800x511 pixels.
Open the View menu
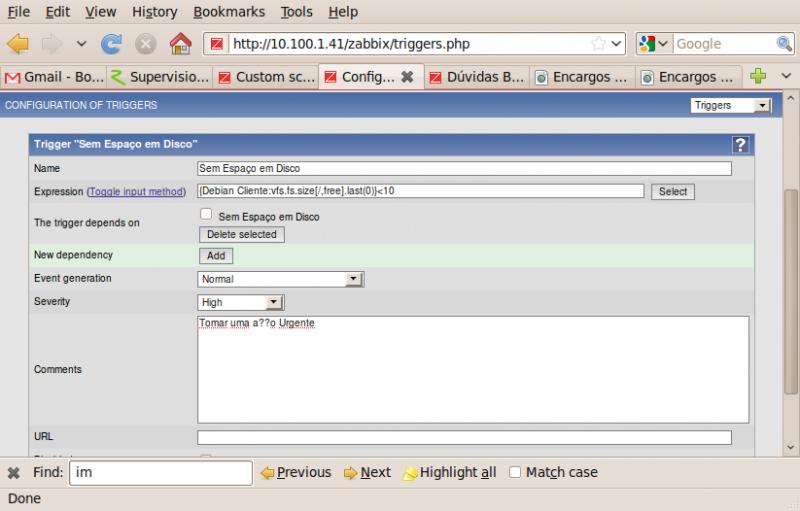click(x=101, y=12)
